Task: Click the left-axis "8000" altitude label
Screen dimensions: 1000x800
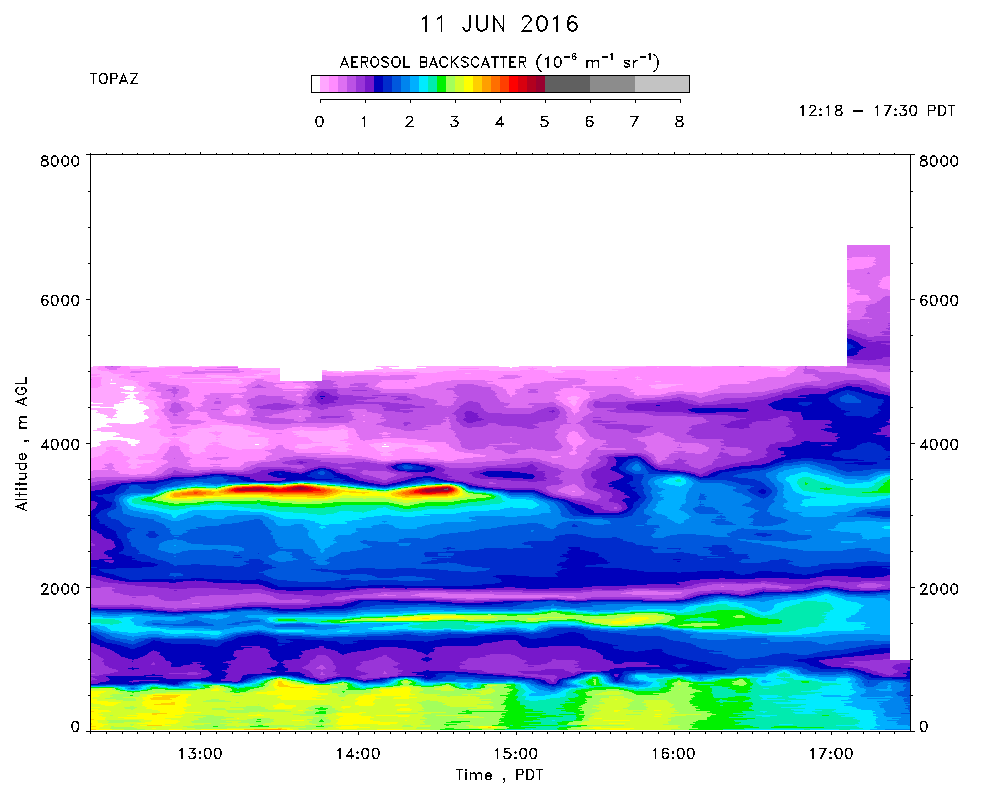Action: (60, 161)
